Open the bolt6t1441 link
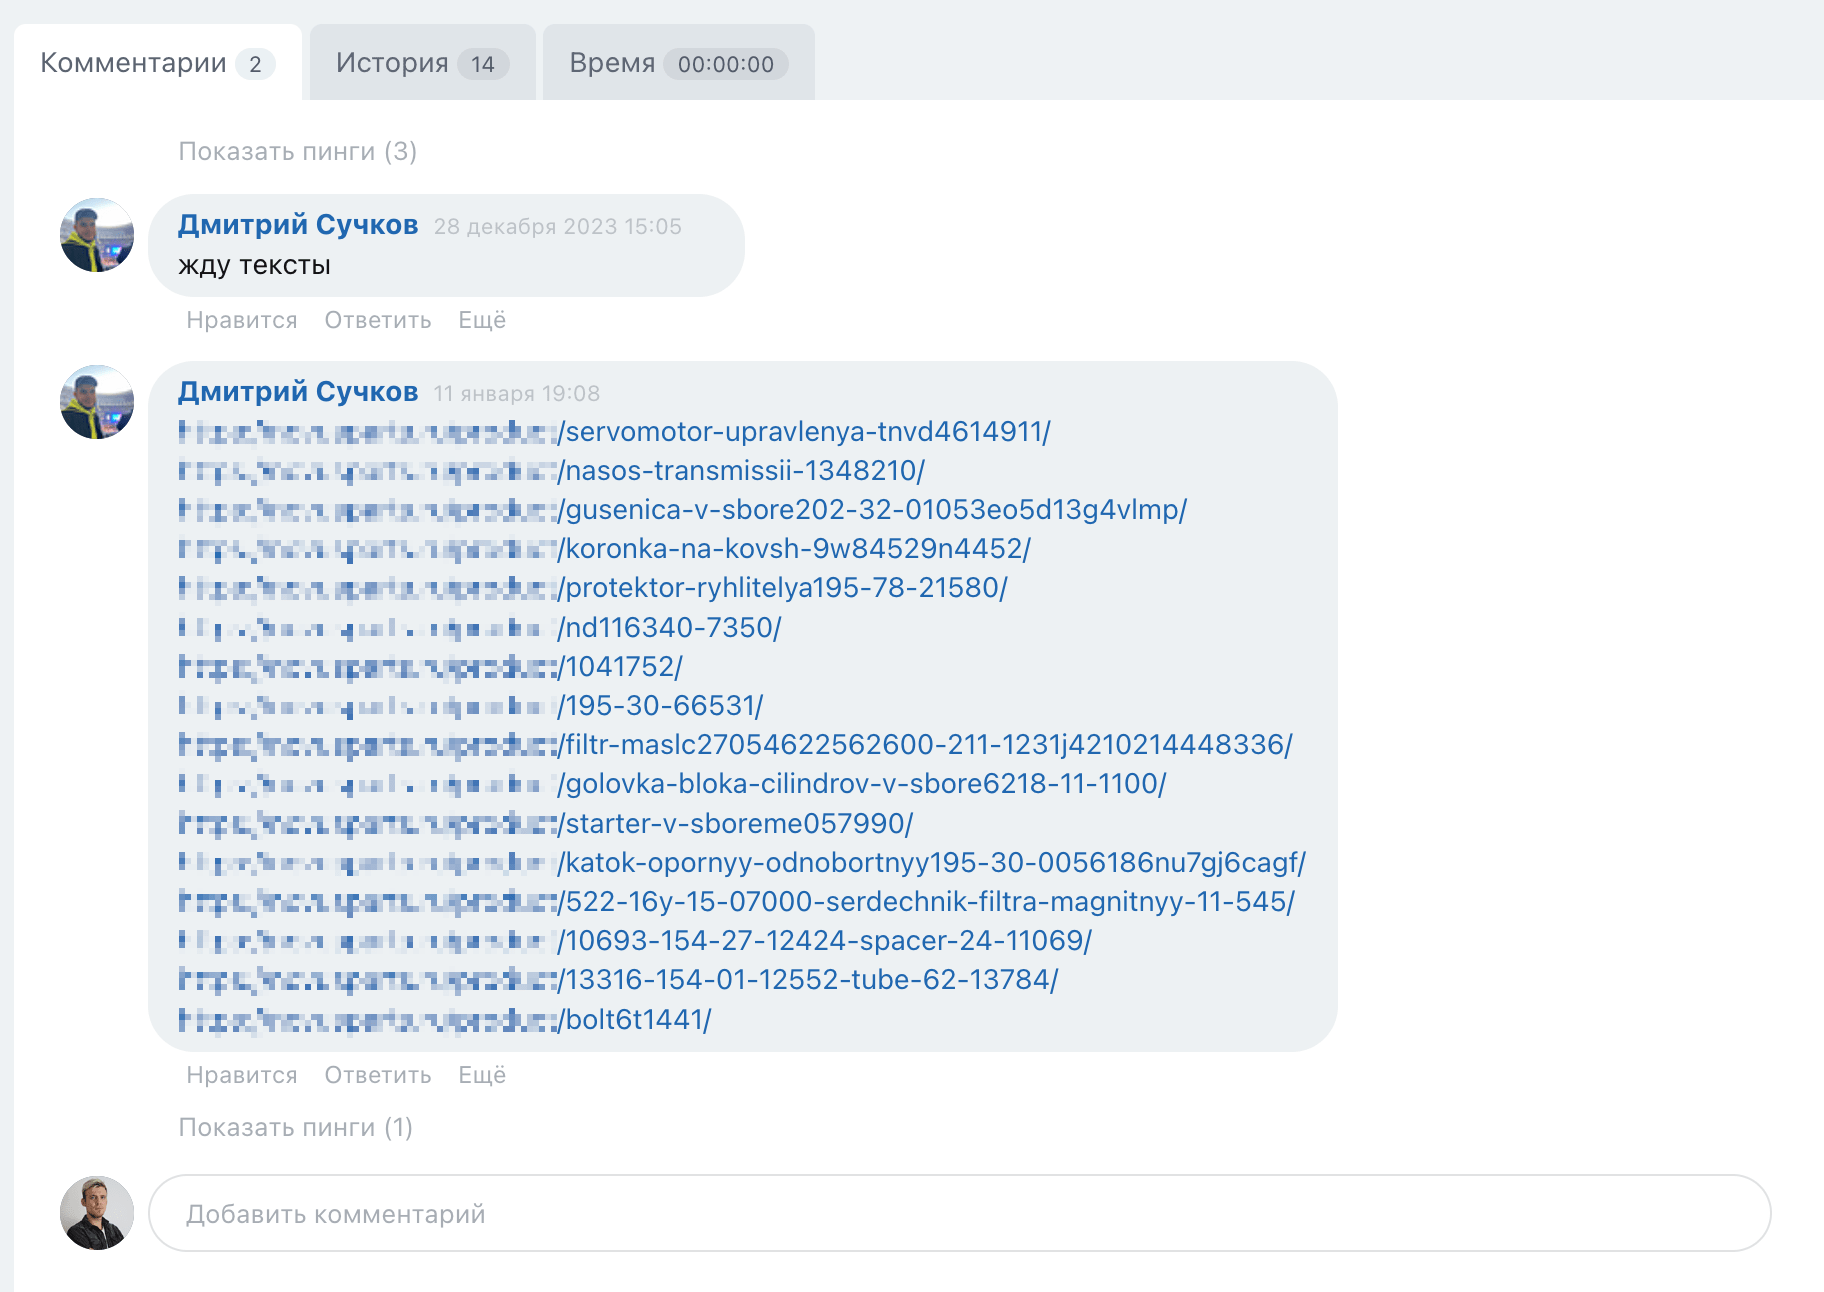 (636, 1020)
